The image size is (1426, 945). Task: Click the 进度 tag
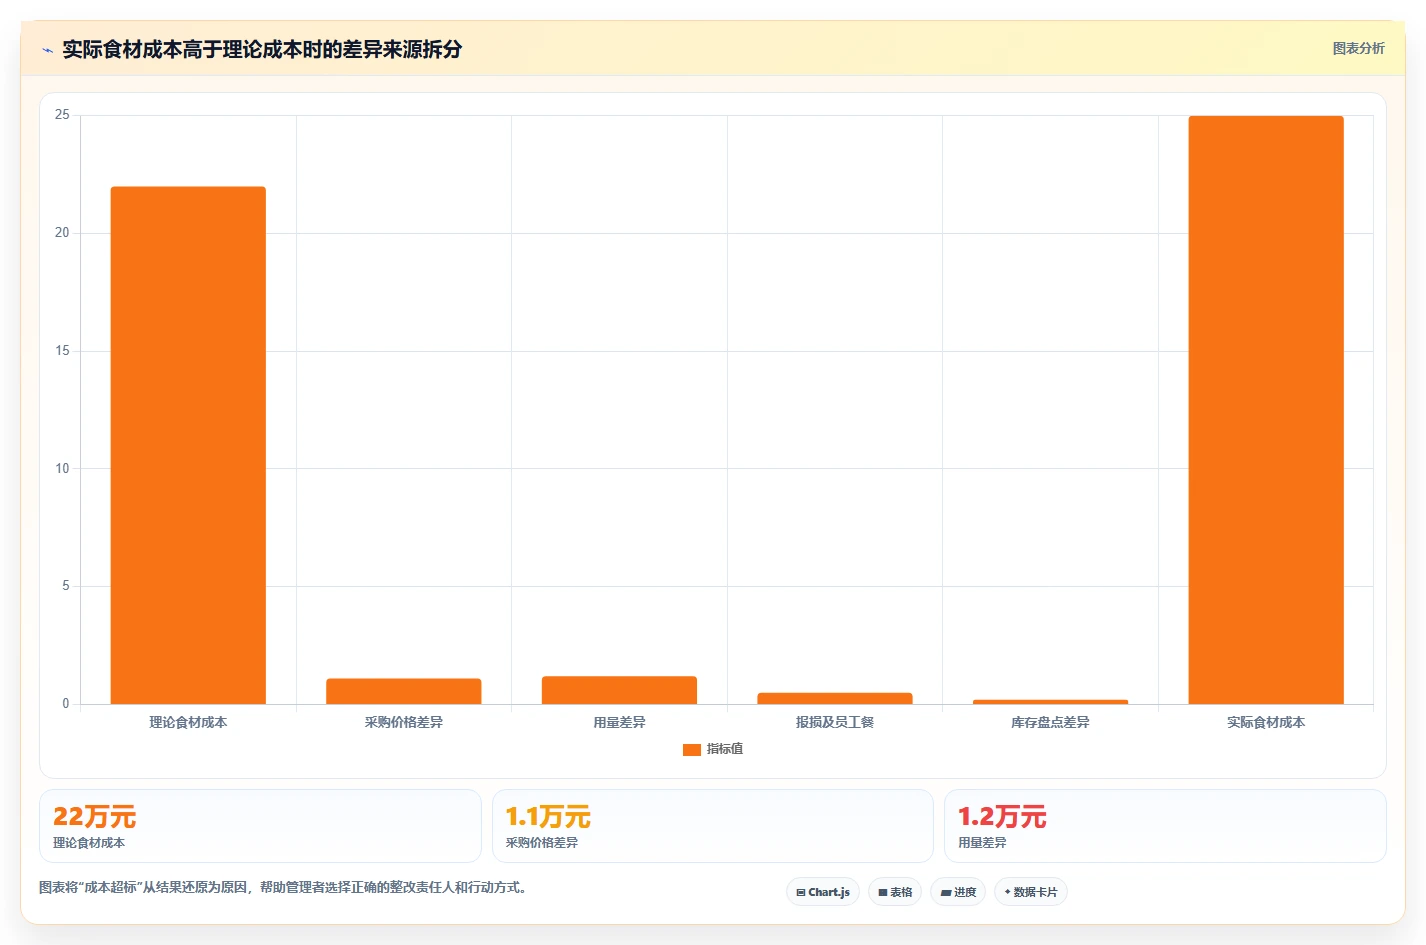(x=958, y=892)
